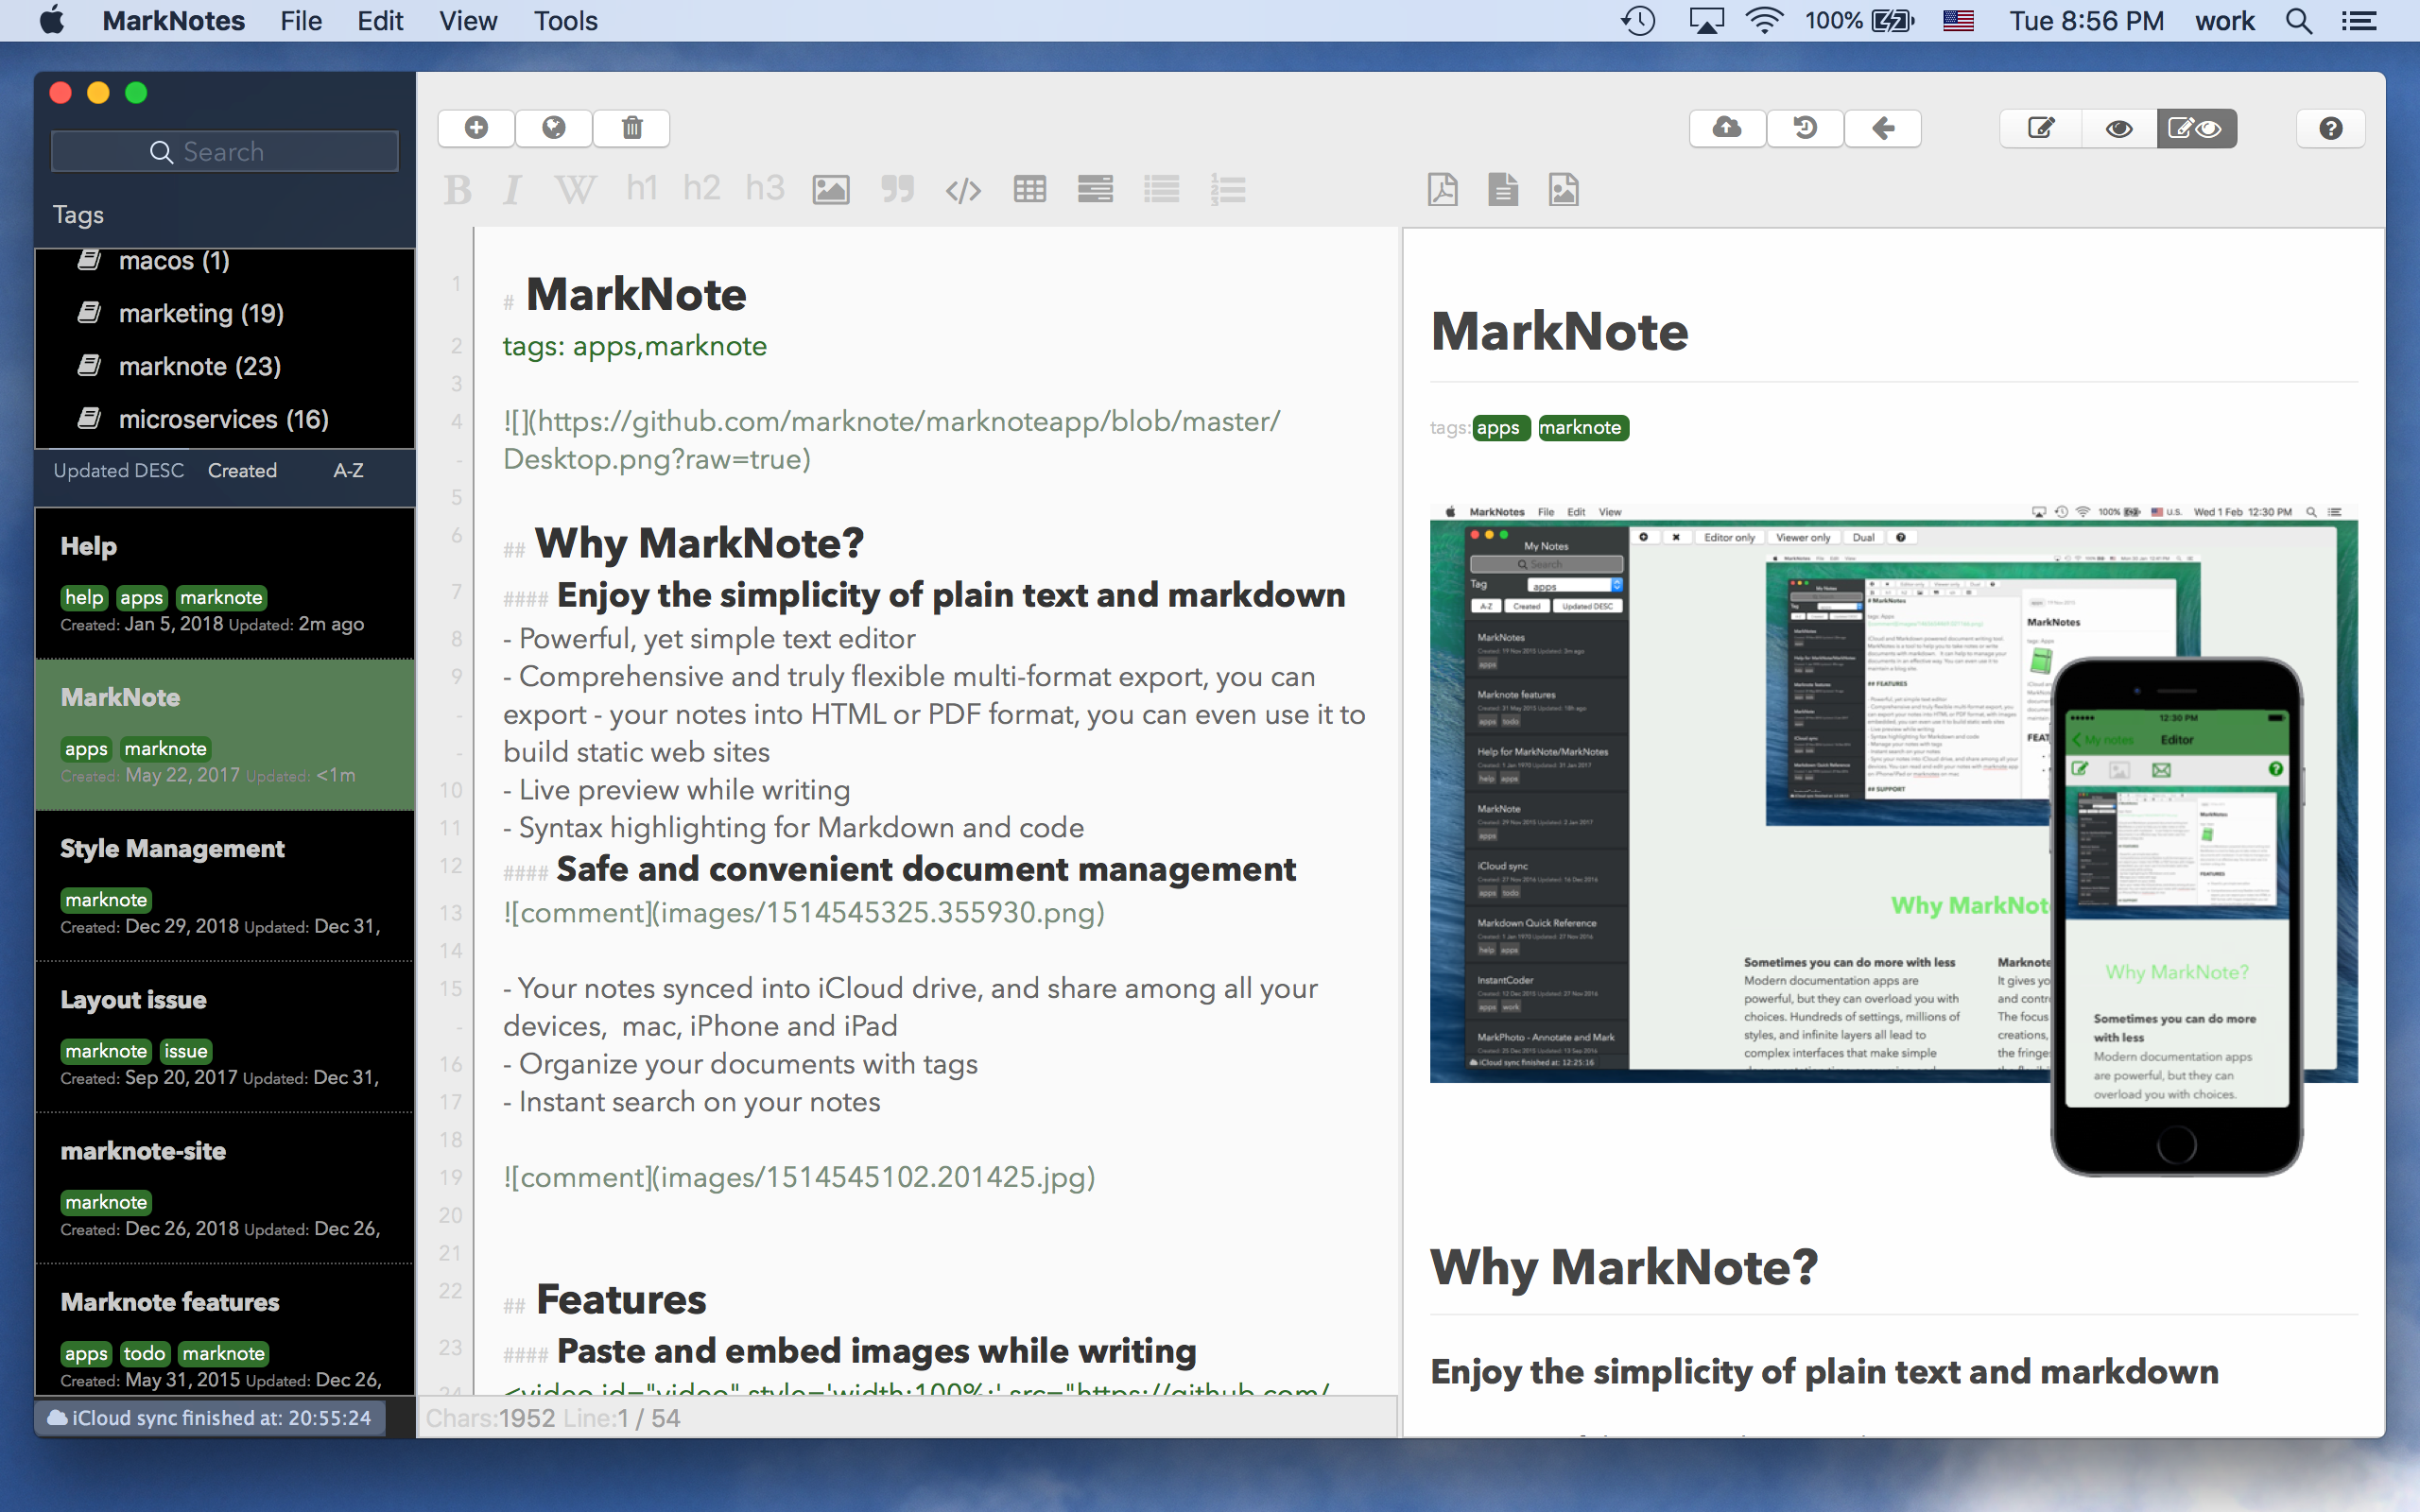Viewport: 2420px width, 1512px height.
Task: Switch to viewer-only eye mode
Action: (x=2118, y=128)
